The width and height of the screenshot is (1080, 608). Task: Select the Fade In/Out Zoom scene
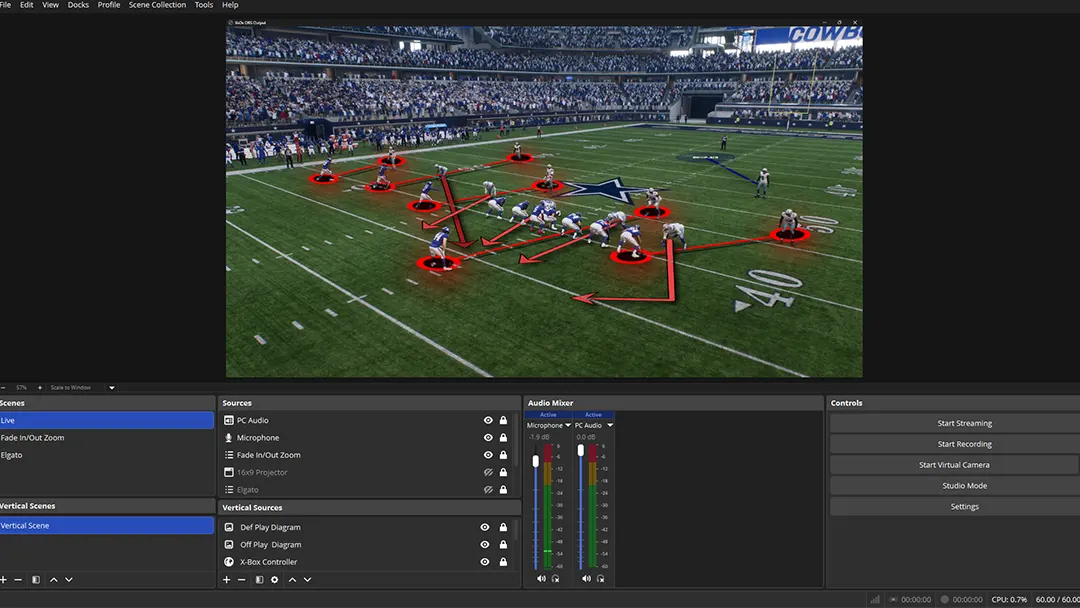(x=107, y=437)
